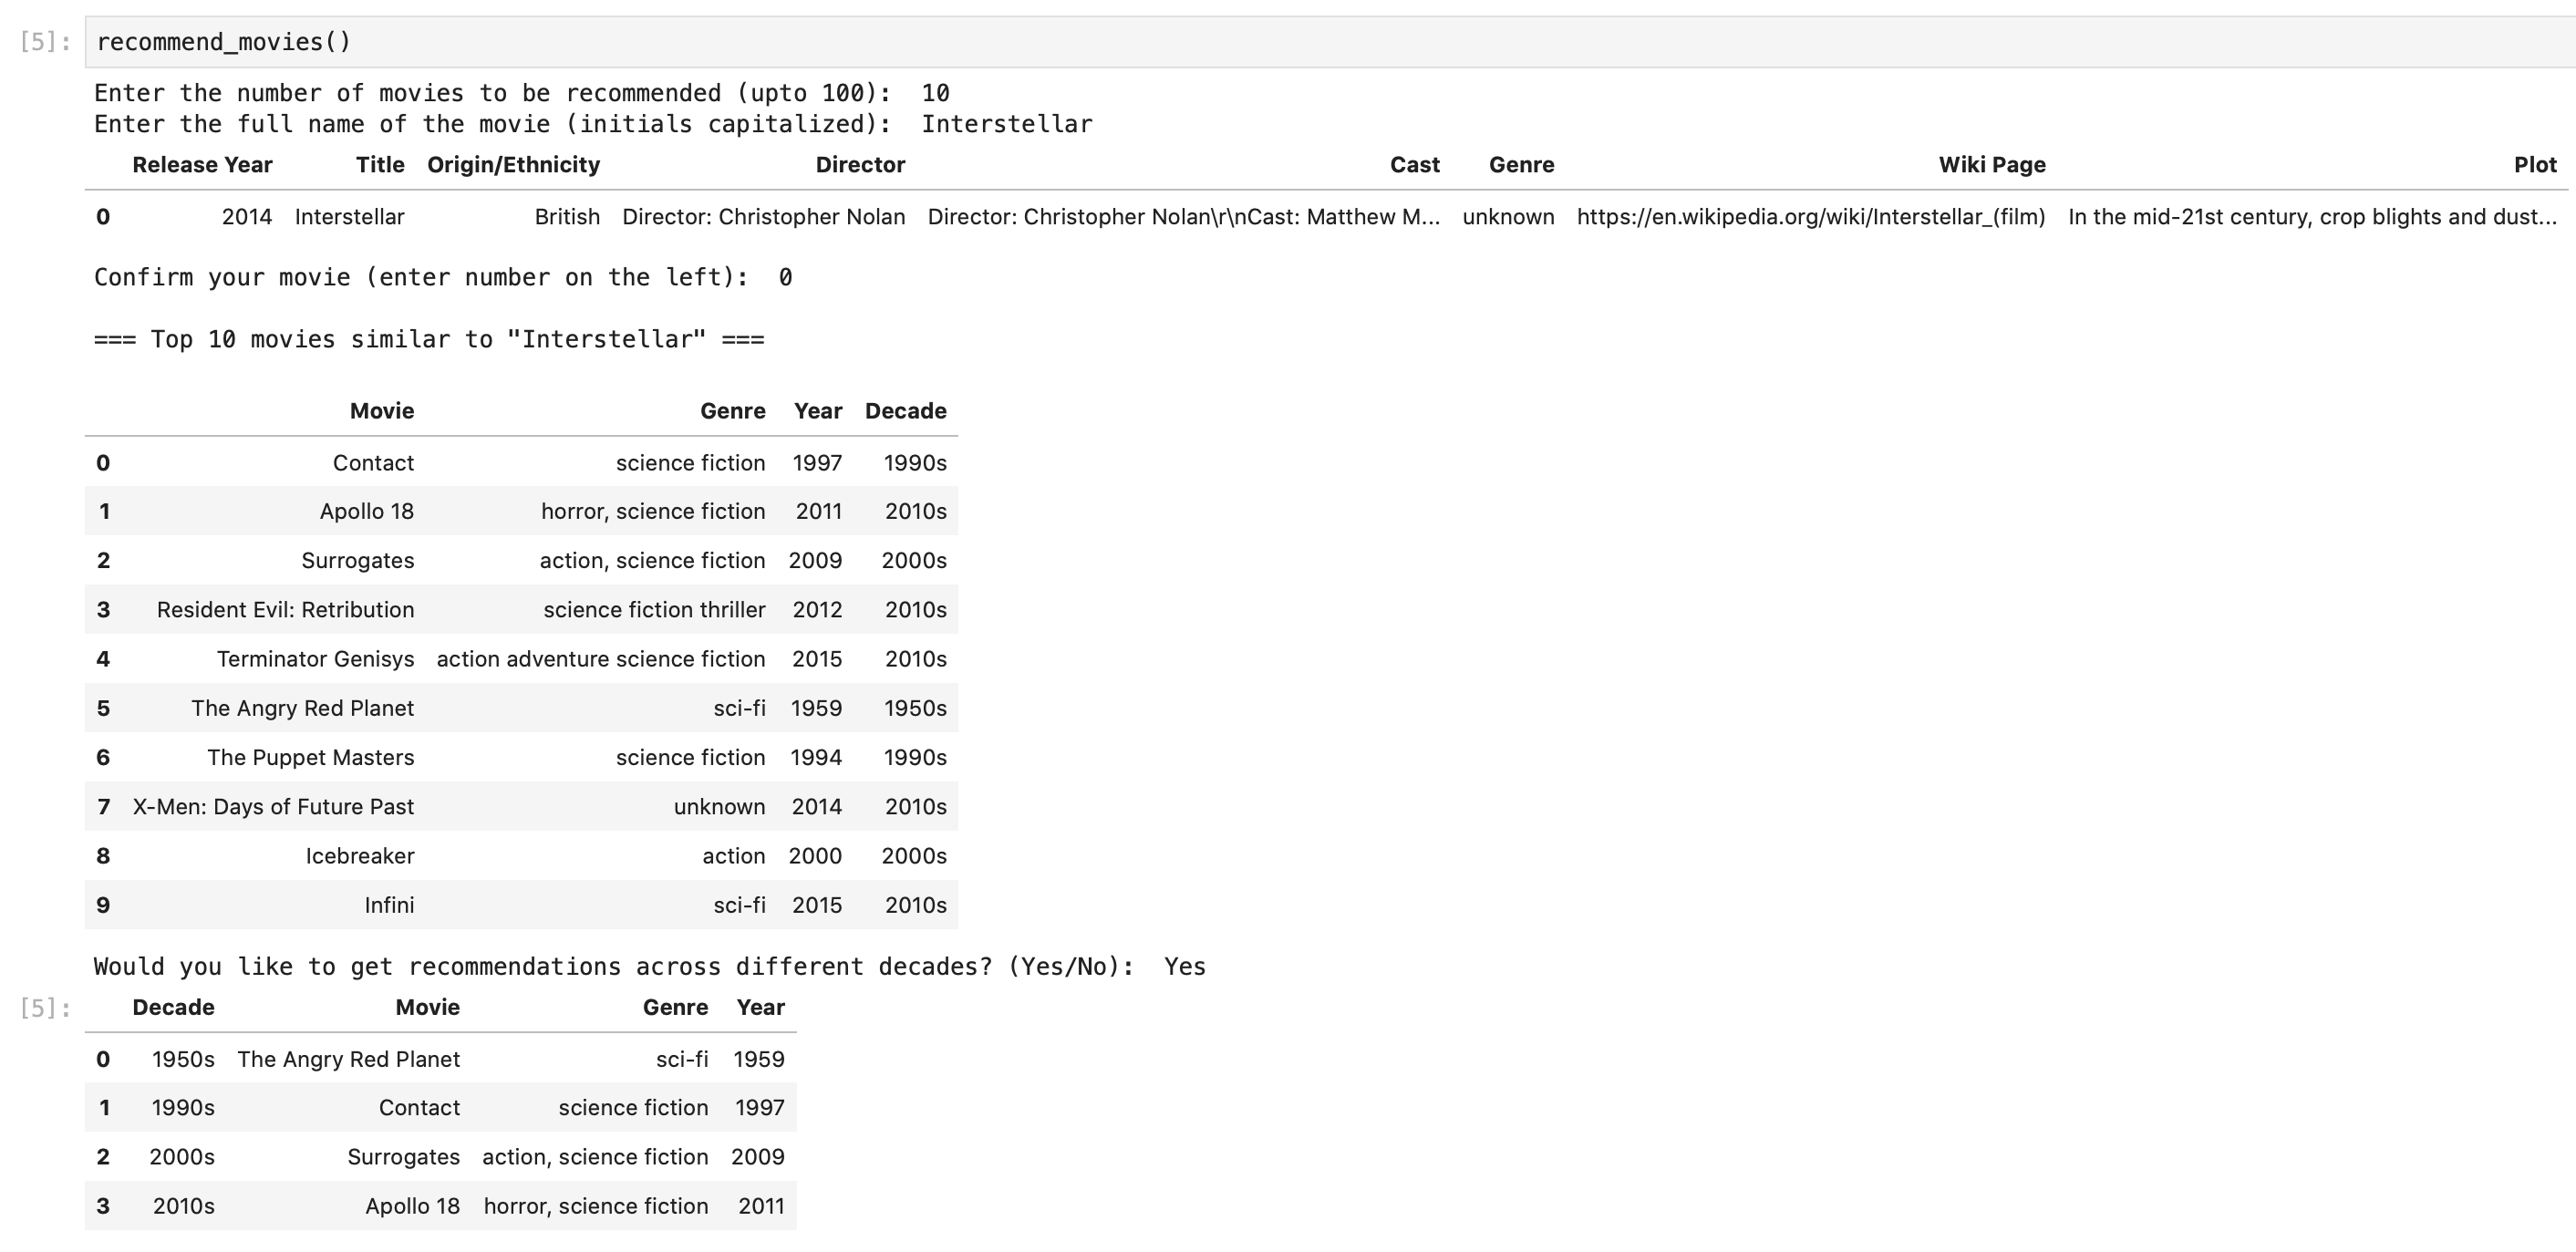Click the 'British' origin cell
This screenshot has width=2576, height=1252.
click(x=567, y=217)
